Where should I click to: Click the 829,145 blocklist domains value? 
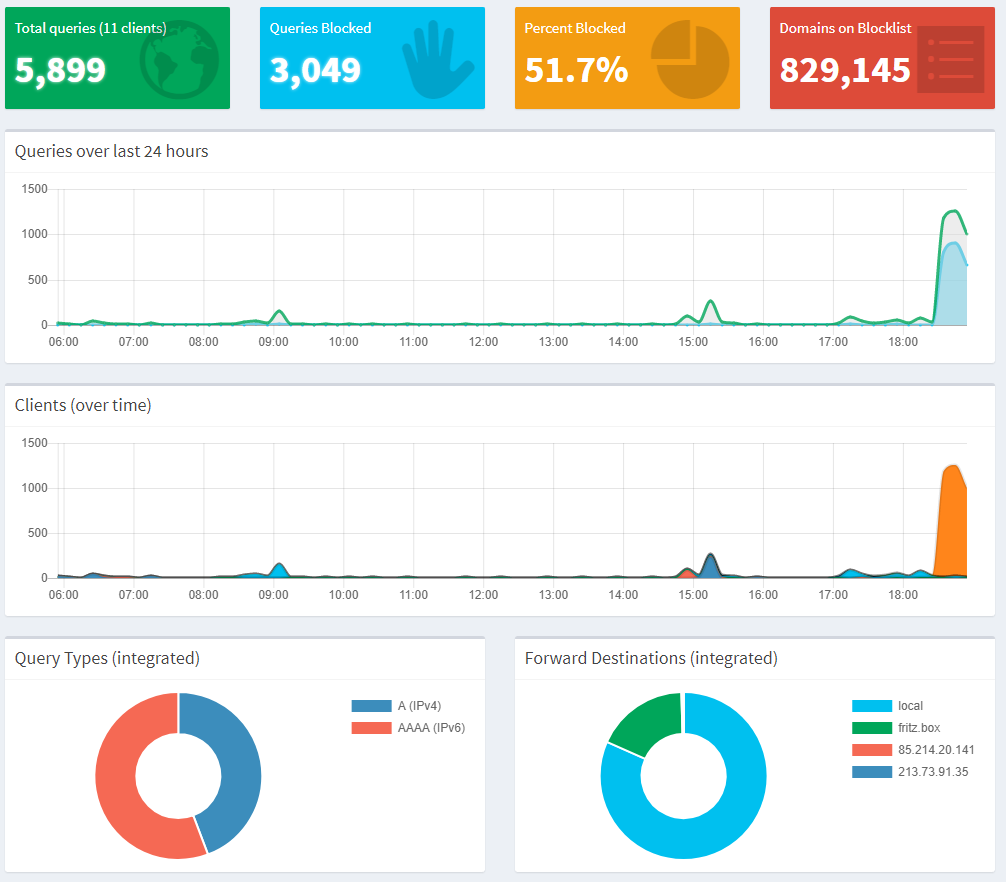[x=845, y=71]
